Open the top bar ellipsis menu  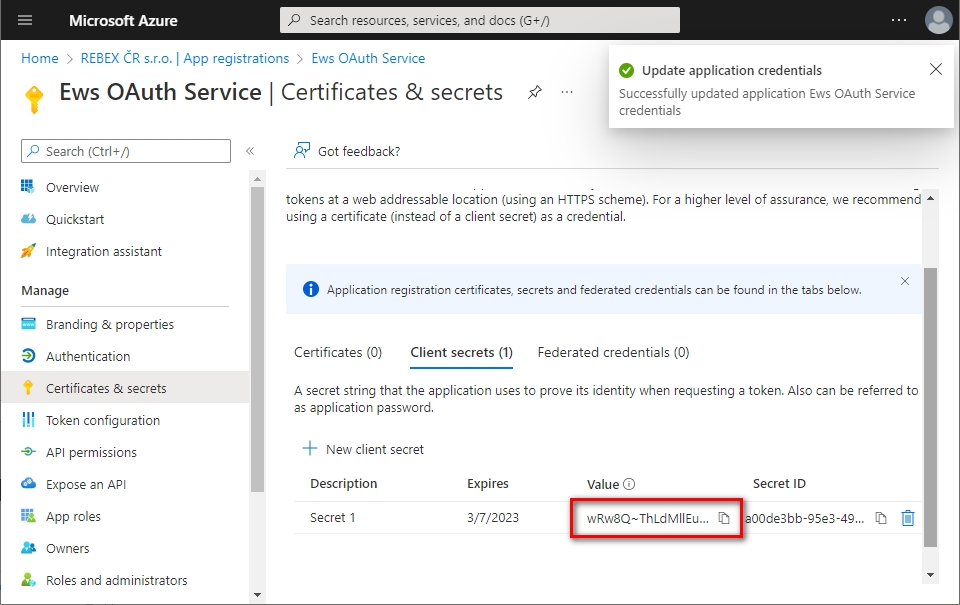pos(899,20)
